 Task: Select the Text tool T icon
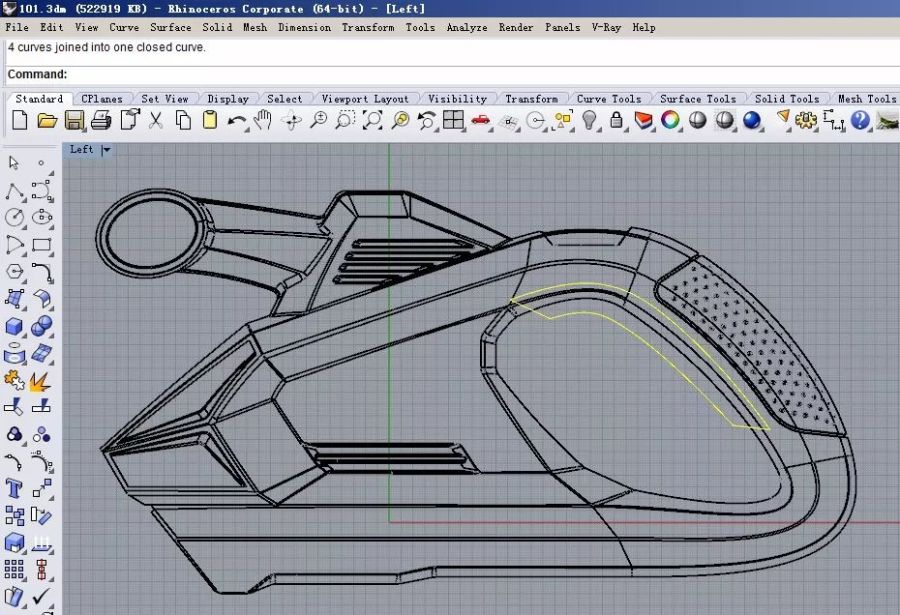click(15, 488)
